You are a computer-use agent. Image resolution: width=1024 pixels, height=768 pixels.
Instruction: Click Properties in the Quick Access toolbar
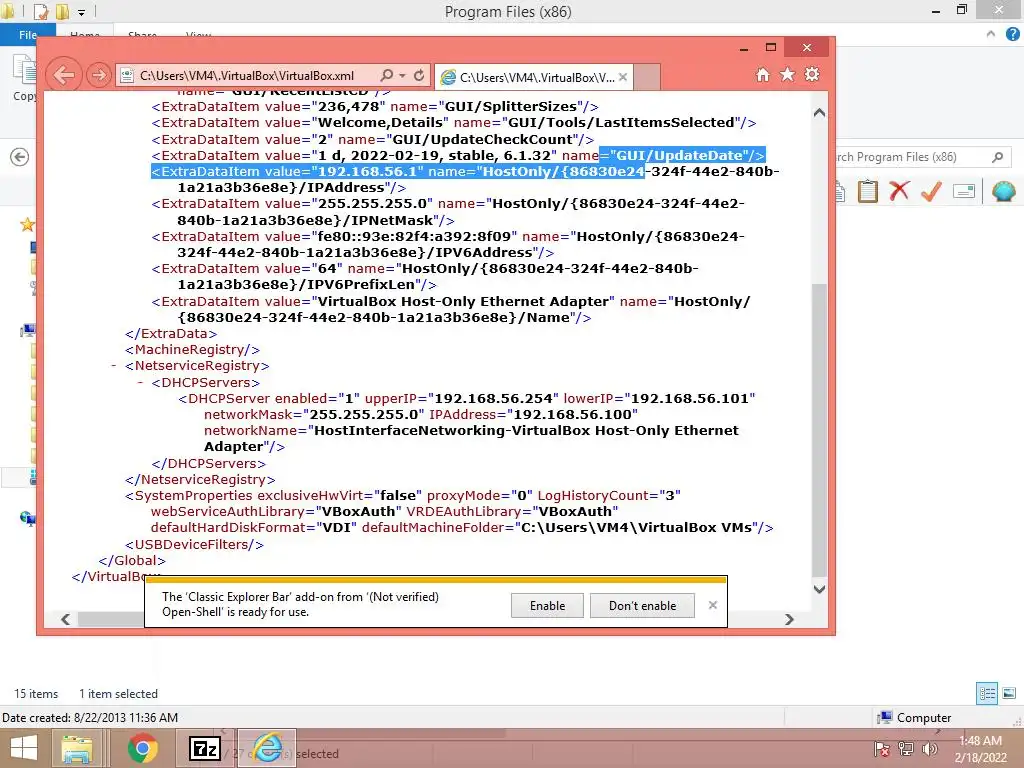(40, 12)
